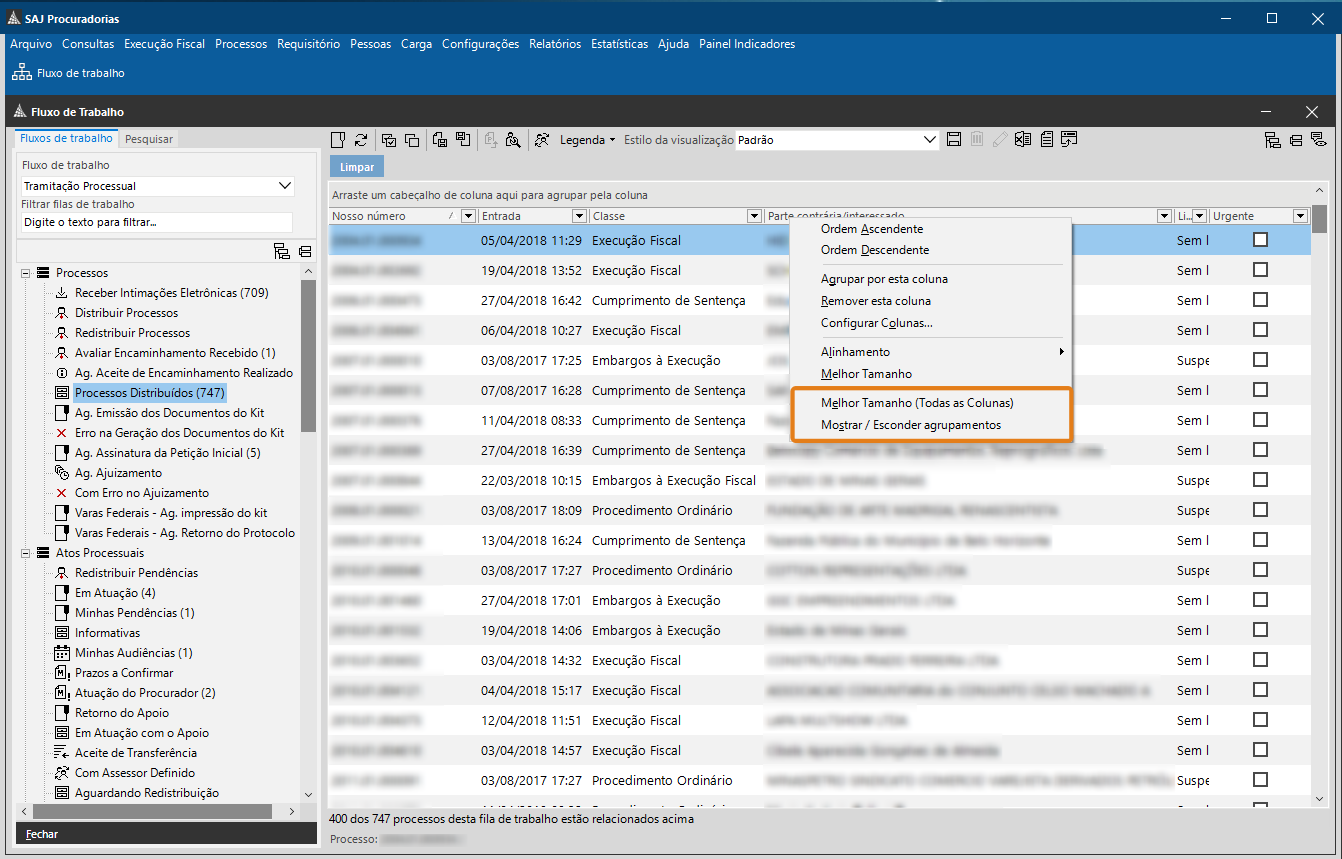Toggle Urgente checkbox for 22/03/2018 10:15 row
The height and width of the screenshot is (859, 1342).
pos(1260,480)
